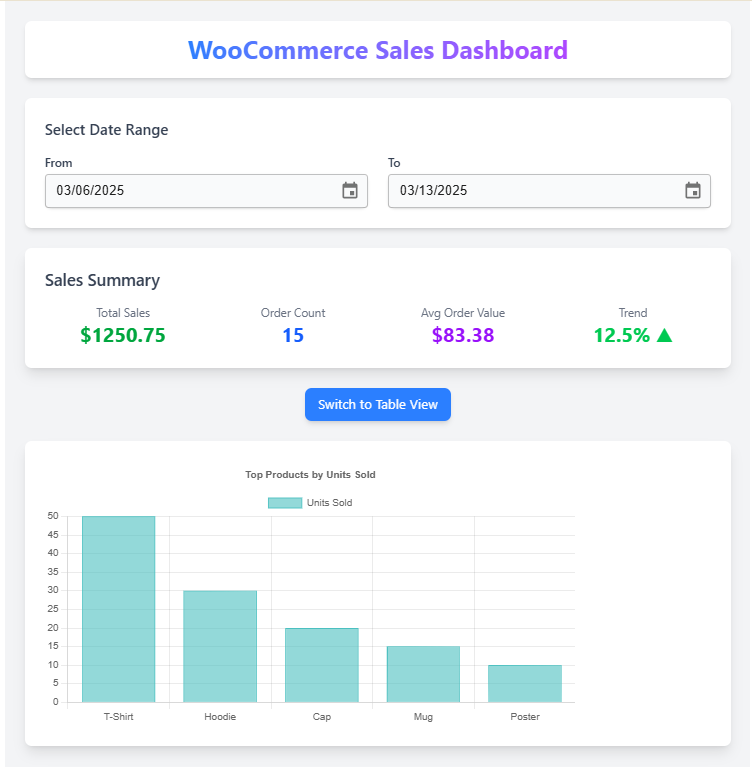Click the Total Sales label
The image size is (752, 767).
pyautogui.click(x=123, y=313)
